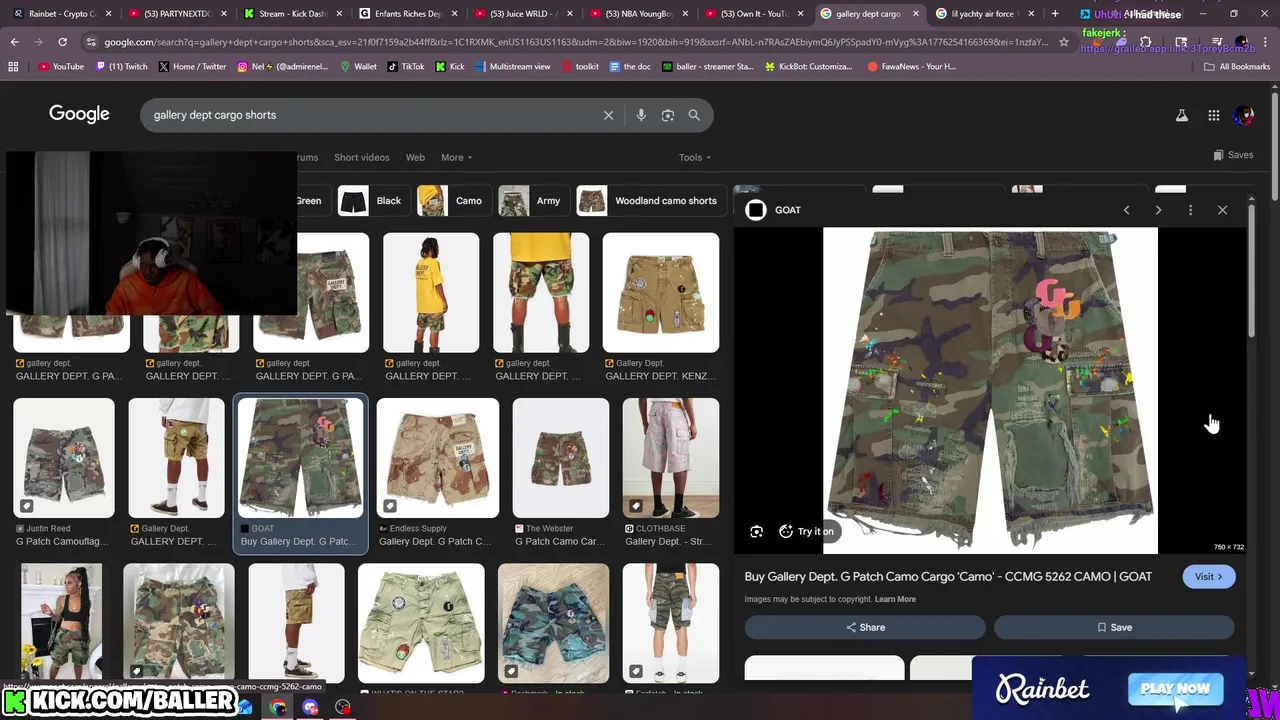This screenshot has height=720, width=1280.
Task: Click the Google logo
Action: tap(79, 114)
